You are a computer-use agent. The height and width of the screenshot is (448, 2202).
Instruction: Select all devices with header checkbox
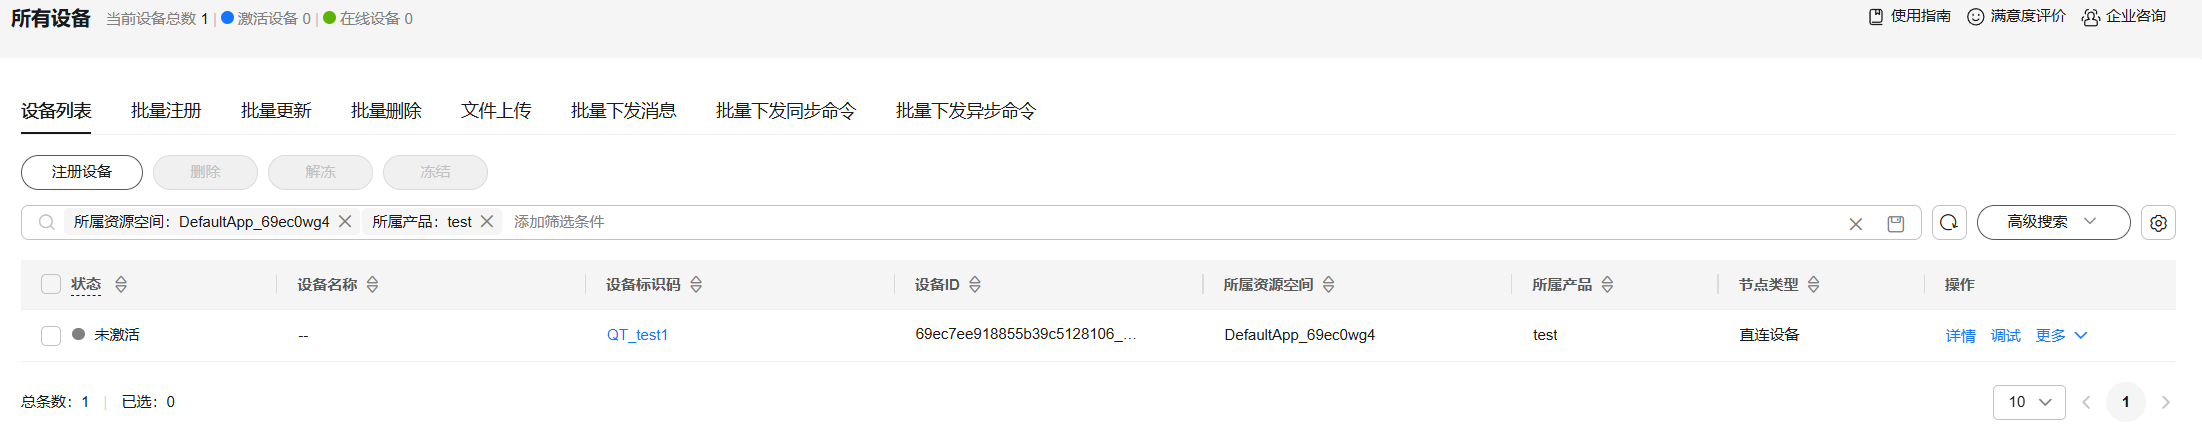51,284
